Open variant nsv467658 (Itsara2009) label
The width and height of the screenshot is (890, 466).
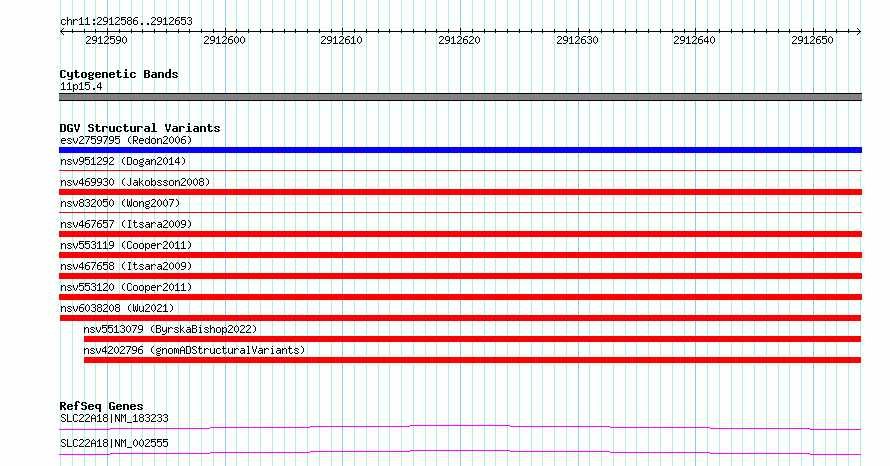(x=126, y=266)
